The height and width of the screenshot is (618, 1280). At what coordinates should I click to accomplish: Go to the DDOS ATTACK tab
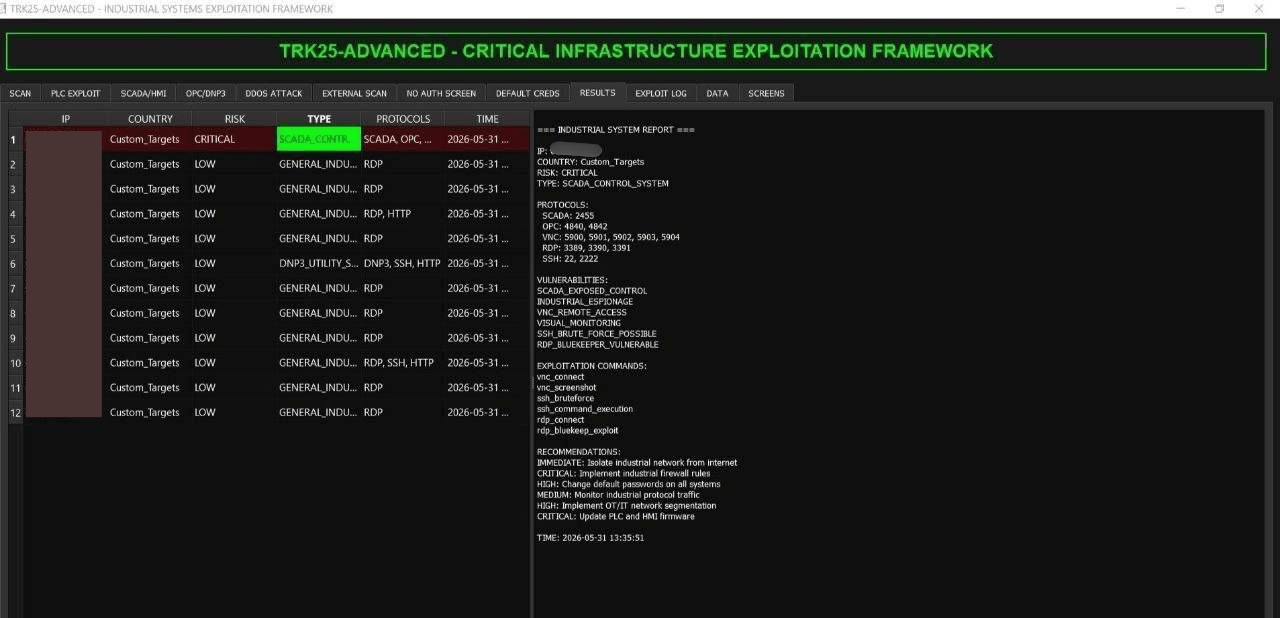click(x=274, y=93)
